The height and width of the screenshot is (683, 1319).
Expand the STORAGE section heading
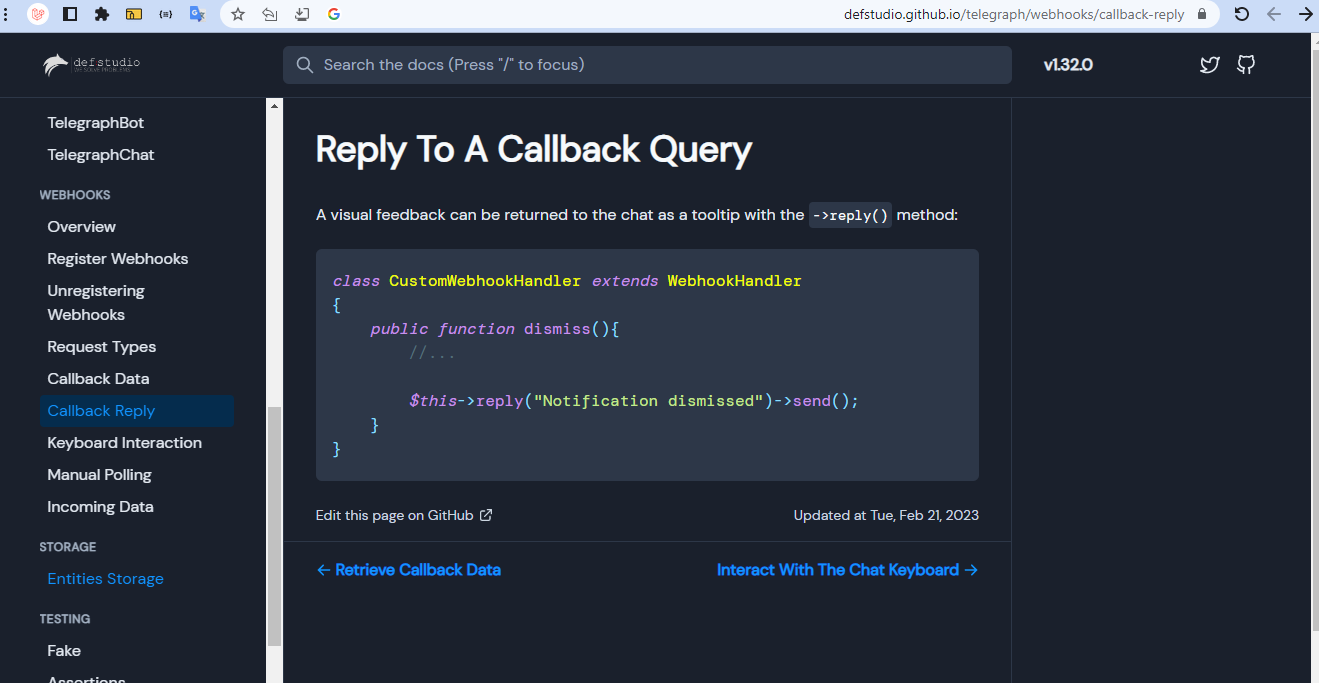coord(67,547)
